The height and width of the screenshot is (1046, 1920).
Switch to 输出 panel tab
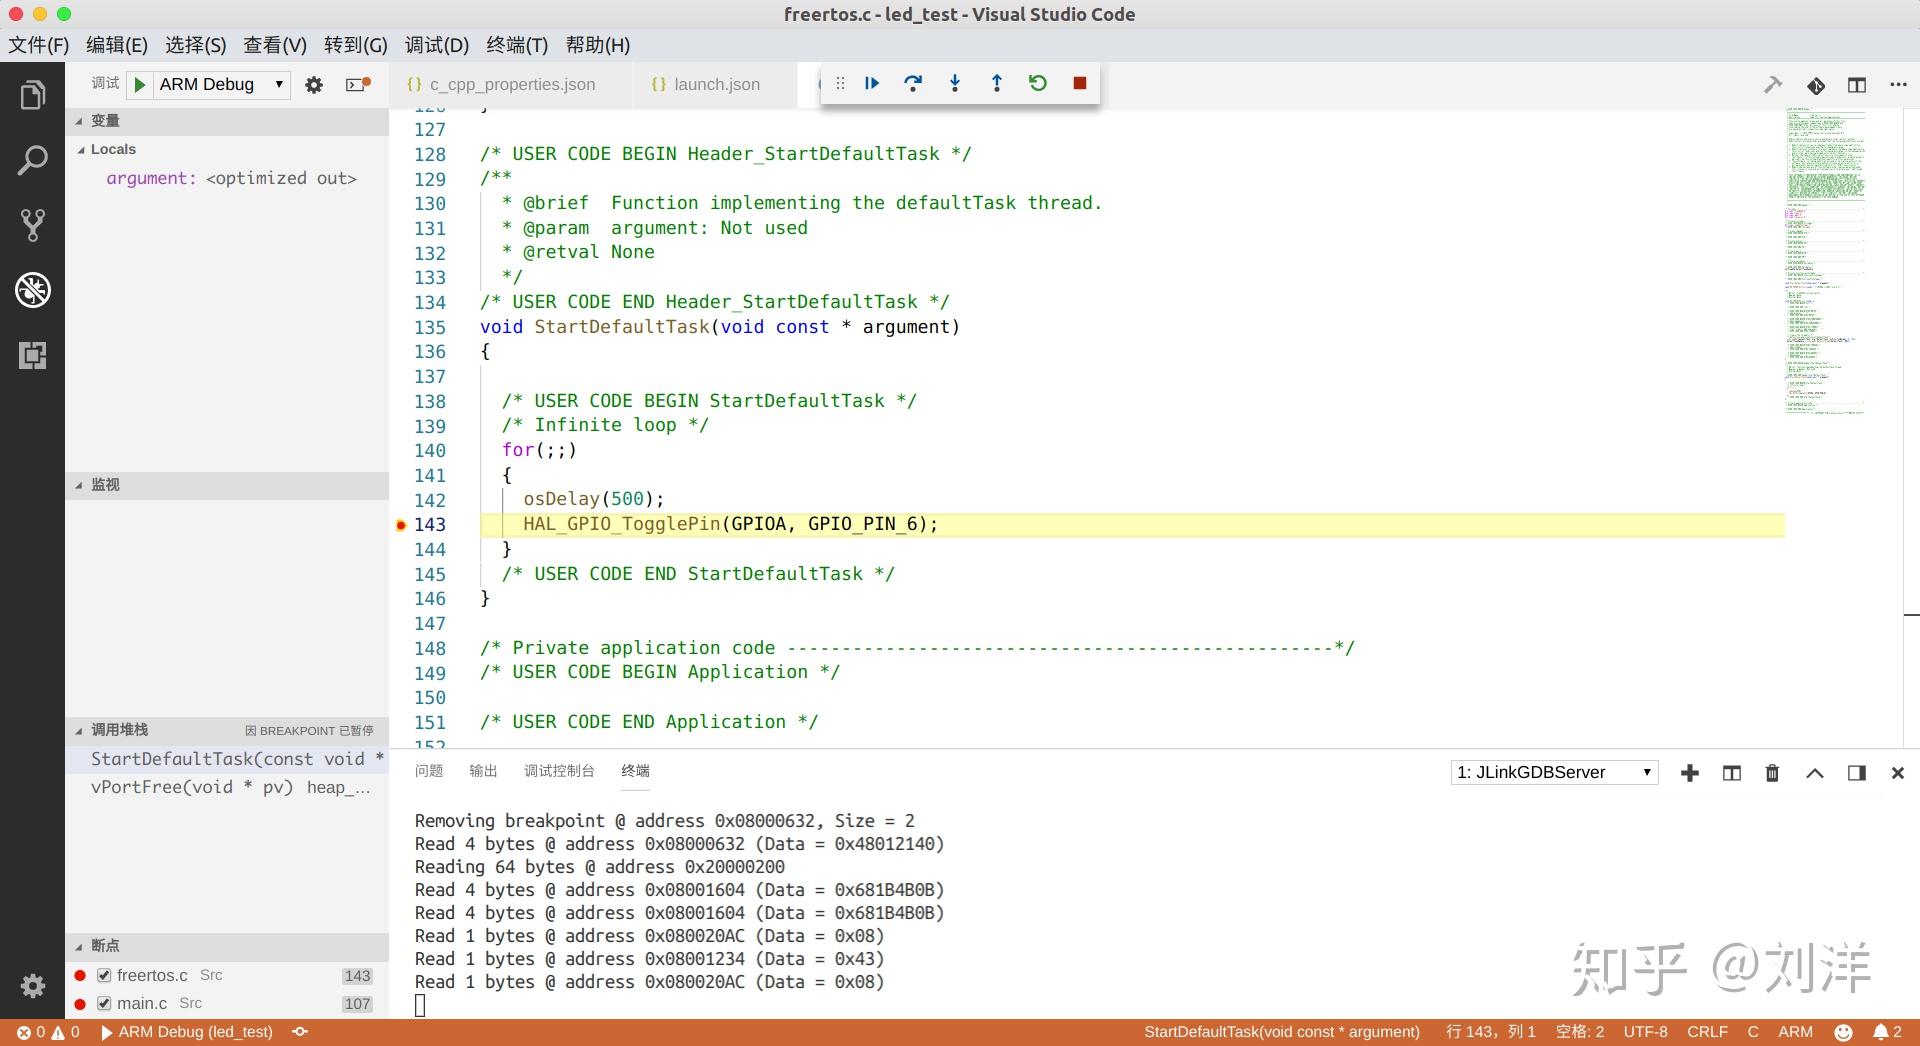(483, 771)
